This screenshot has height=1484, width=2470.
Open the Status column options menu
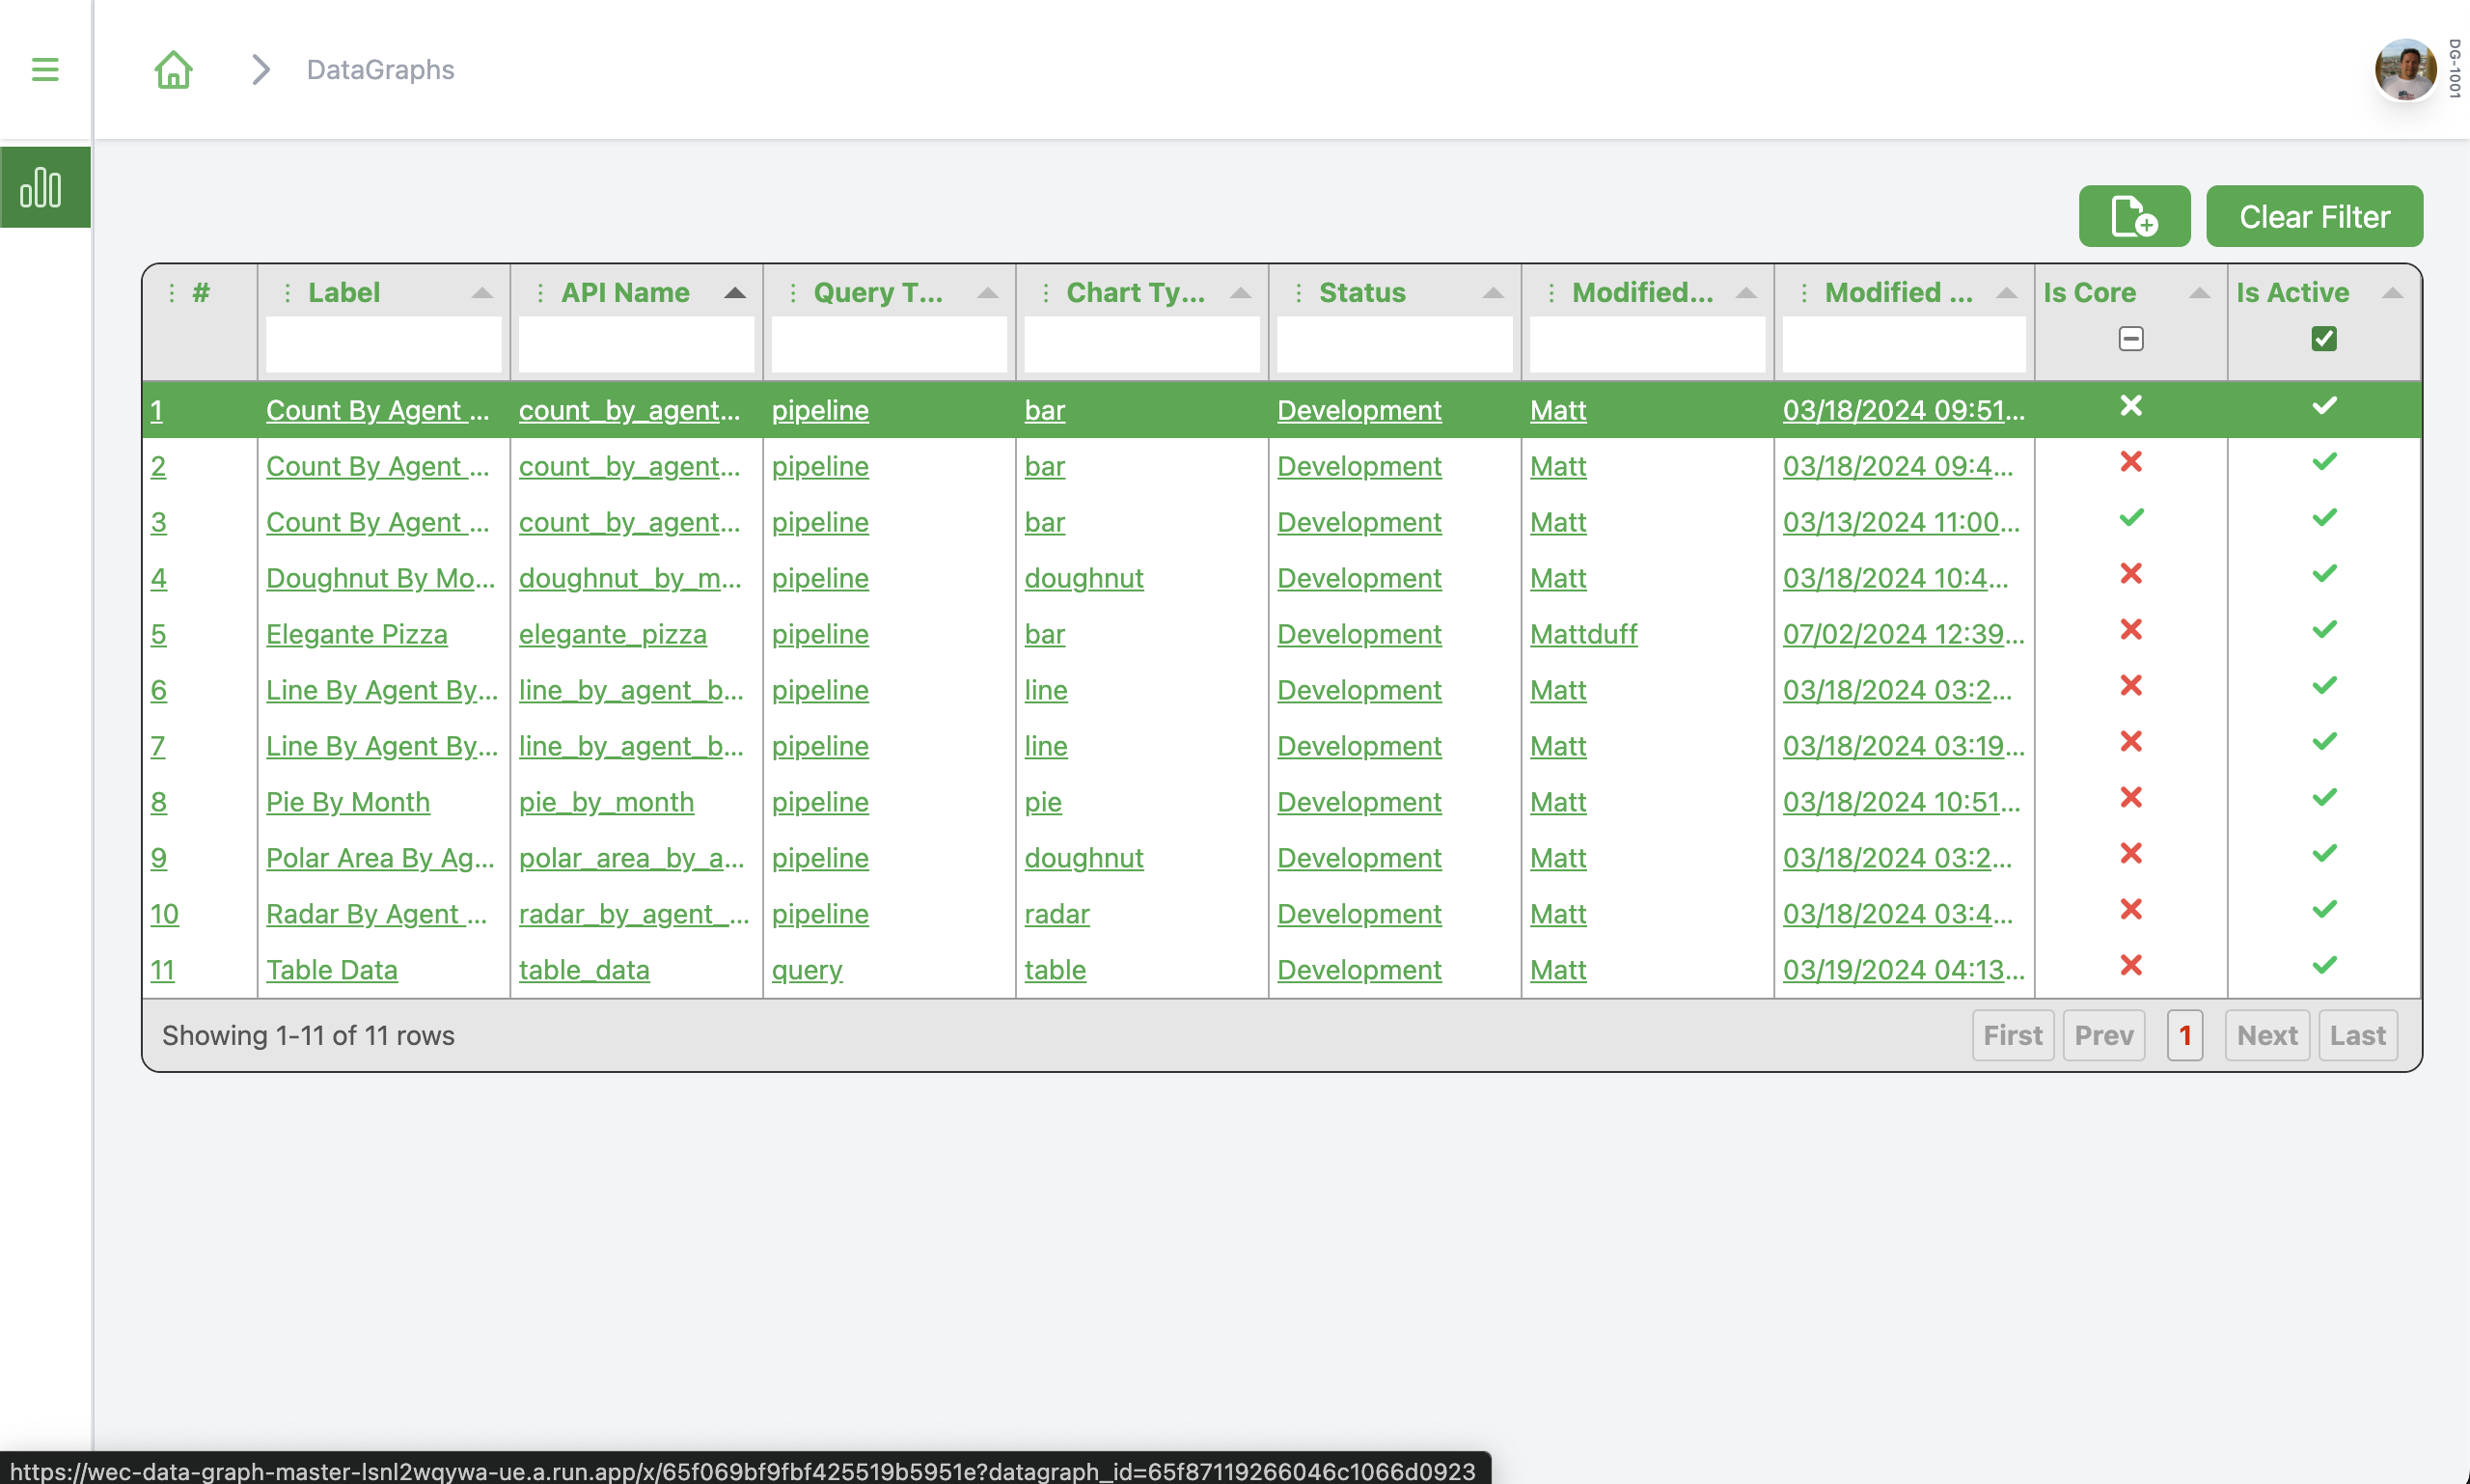point(1297,292)
